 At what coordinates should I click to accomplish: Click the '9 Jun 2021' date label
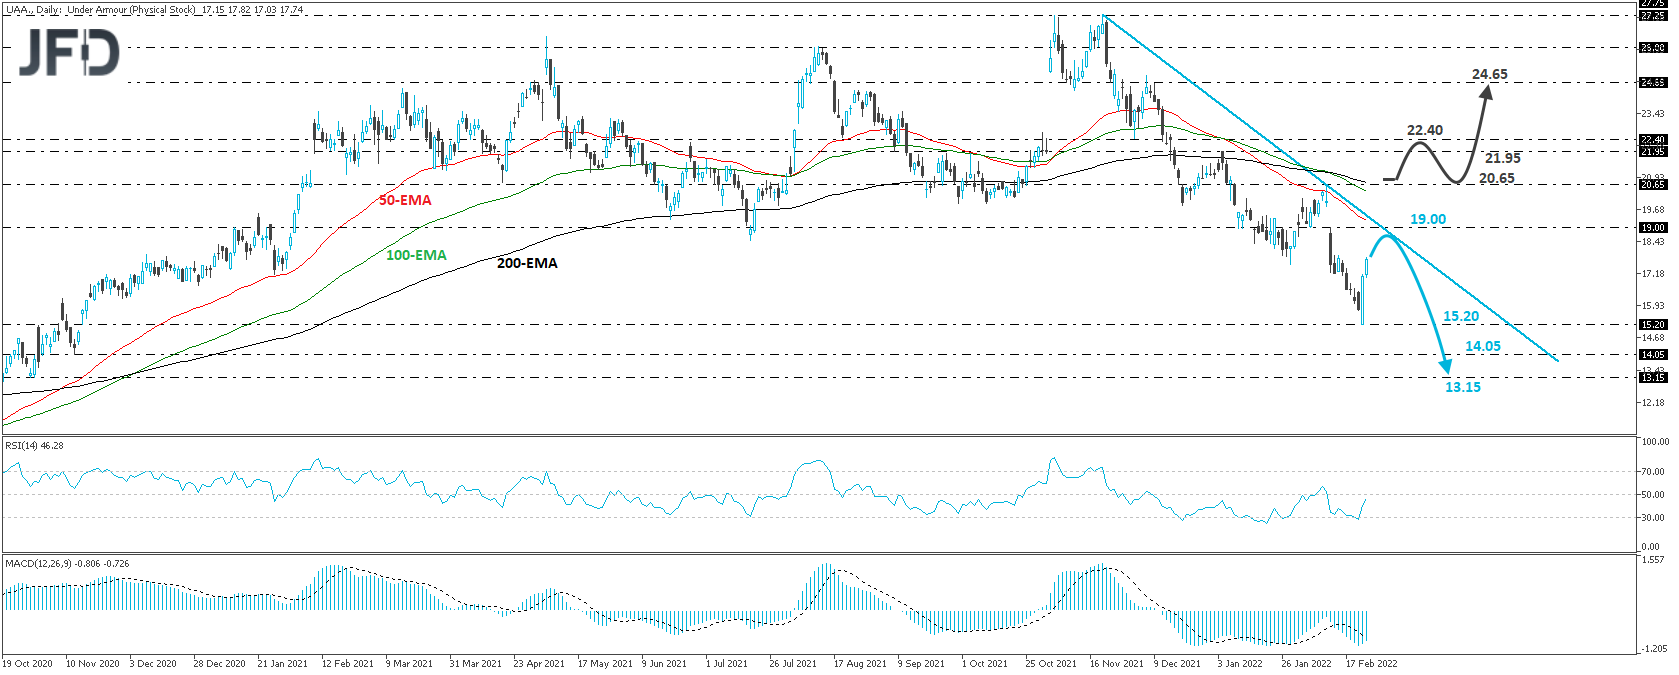pyautogui.click(x=664, y=664)
